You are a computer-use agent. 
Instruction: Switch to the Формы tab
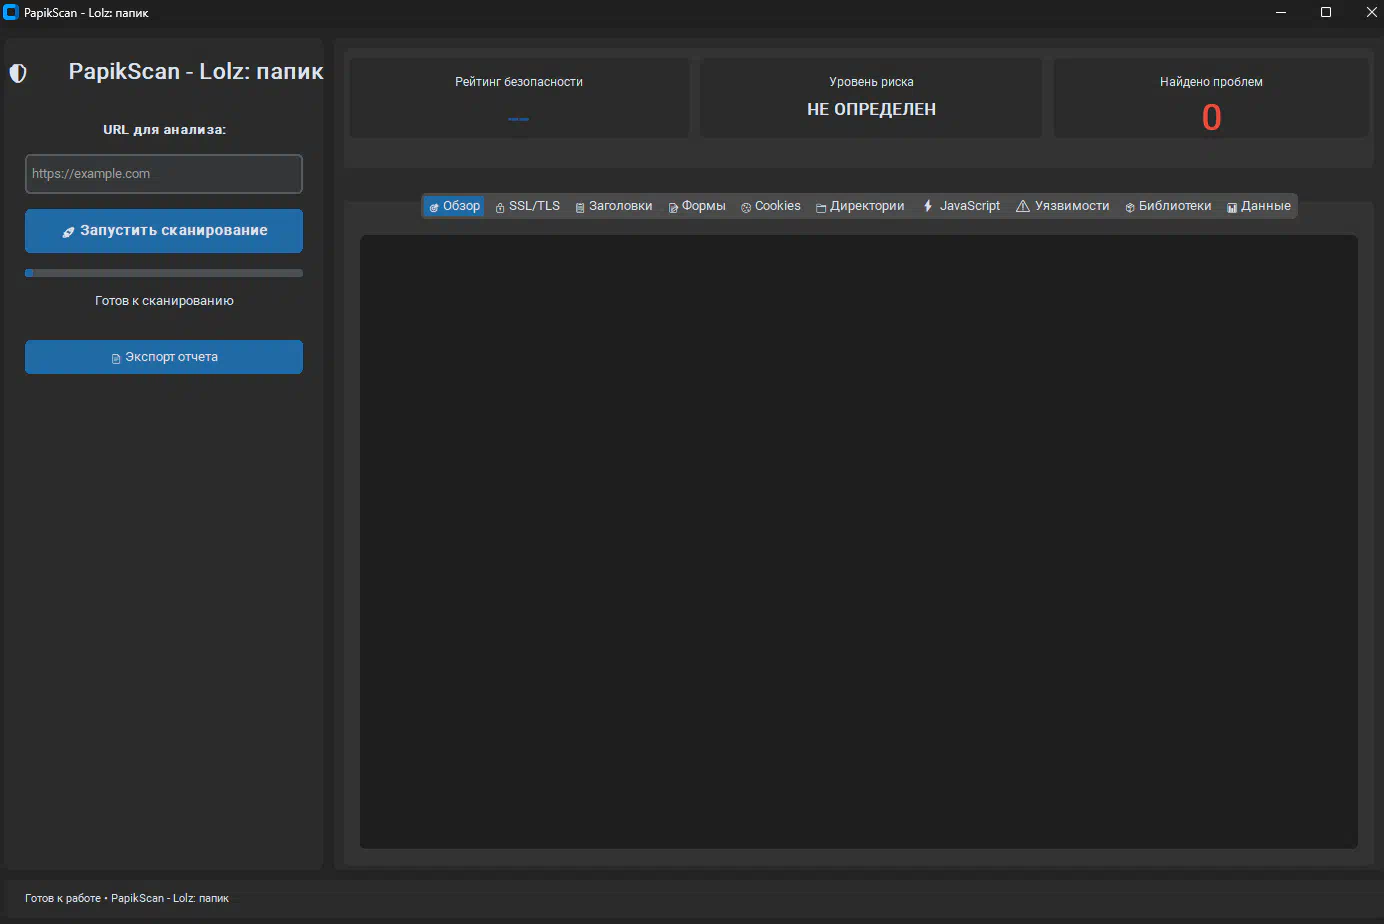click(697, 206)
